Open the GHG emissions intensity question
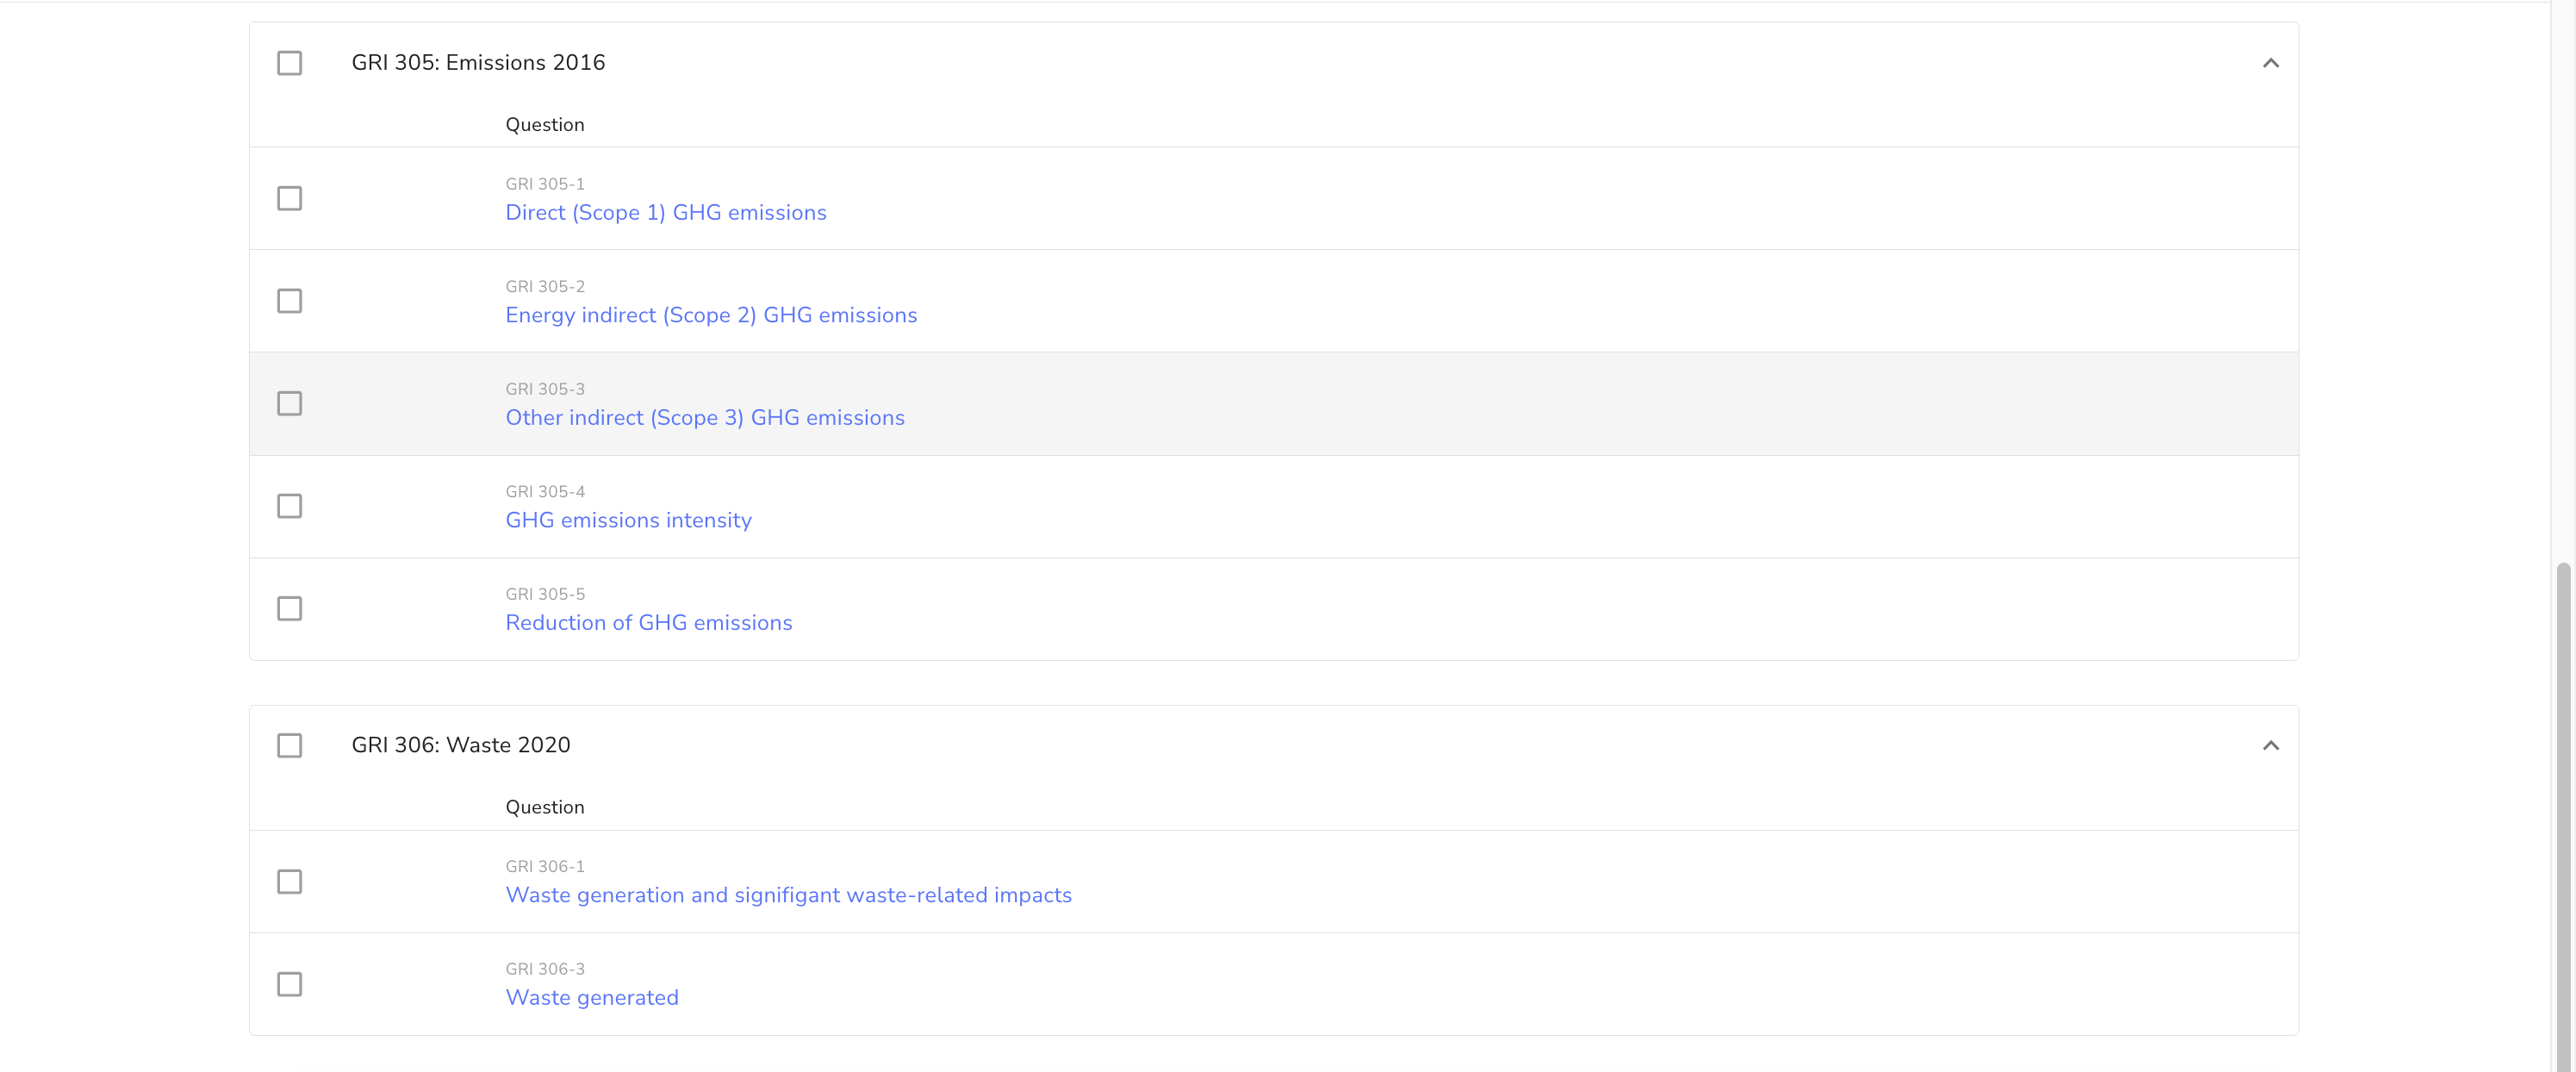The width and height of the screenshot is (2576, 1072). tap(628, 520)
